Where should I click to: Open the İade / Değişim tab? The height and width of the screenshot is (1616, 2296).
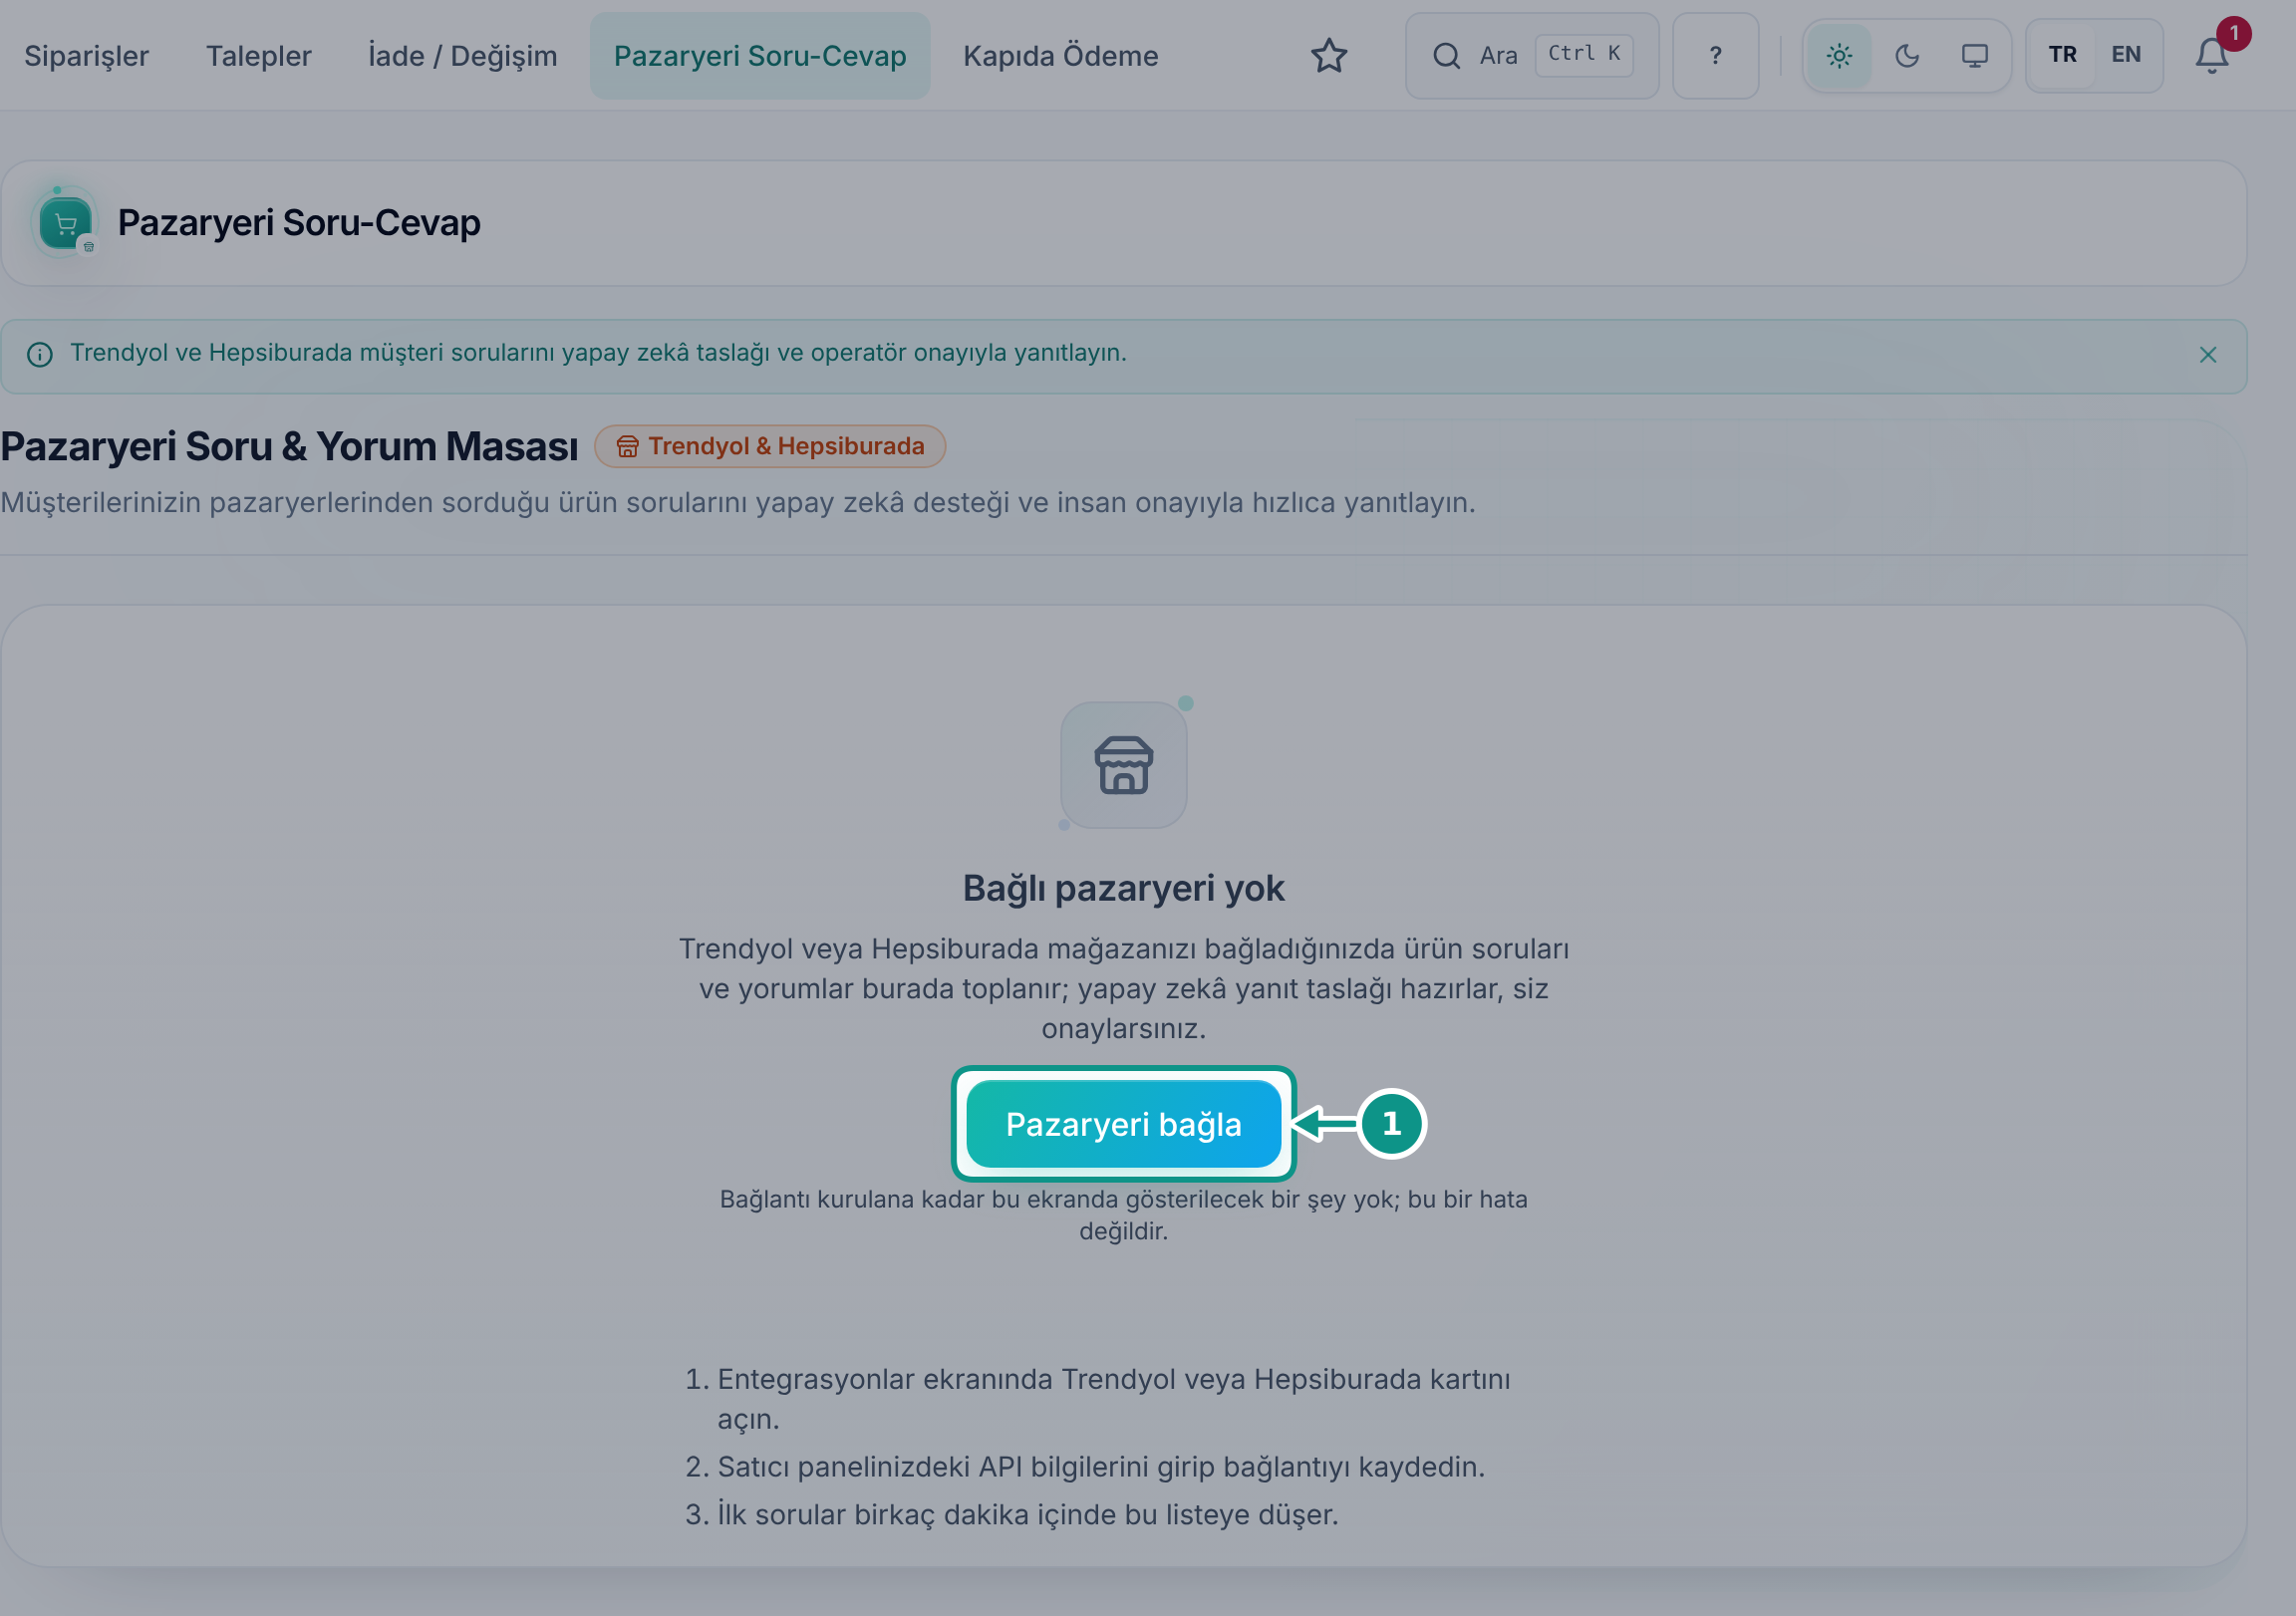click(462, 56)
